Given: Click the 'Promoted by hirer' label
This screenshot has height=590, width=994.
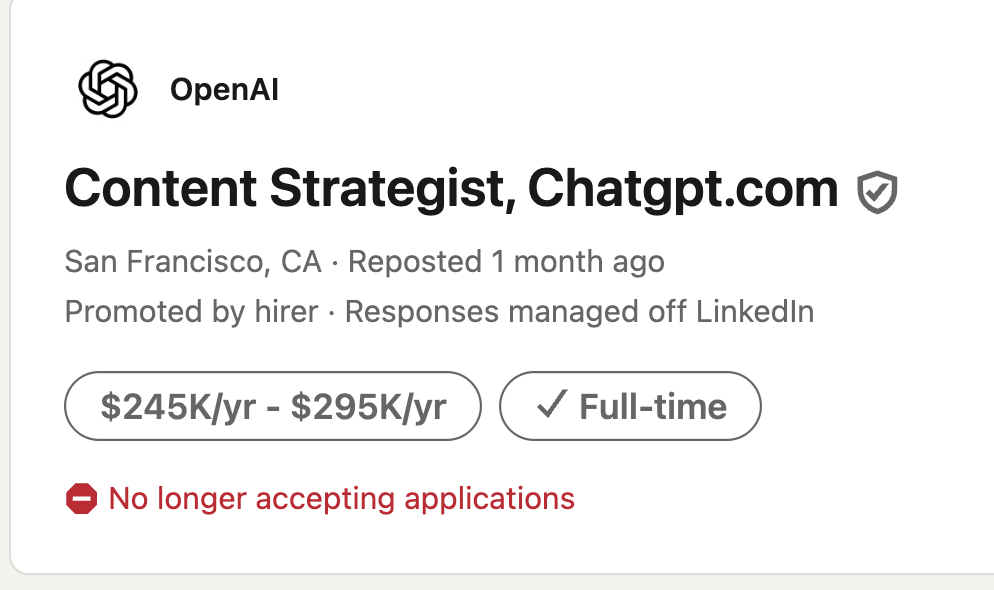Looking at the screenshot, I should tap(191, 312).
